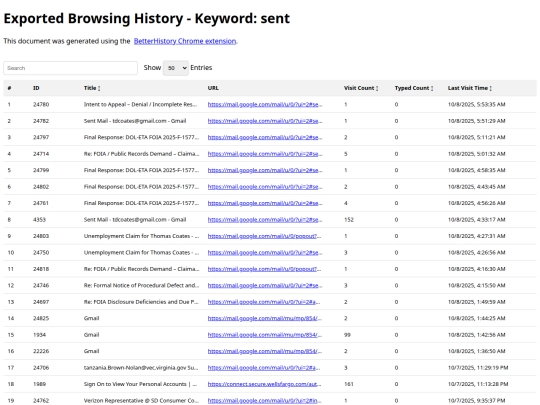Open URL link for row ID 4353

coord(265,220)
